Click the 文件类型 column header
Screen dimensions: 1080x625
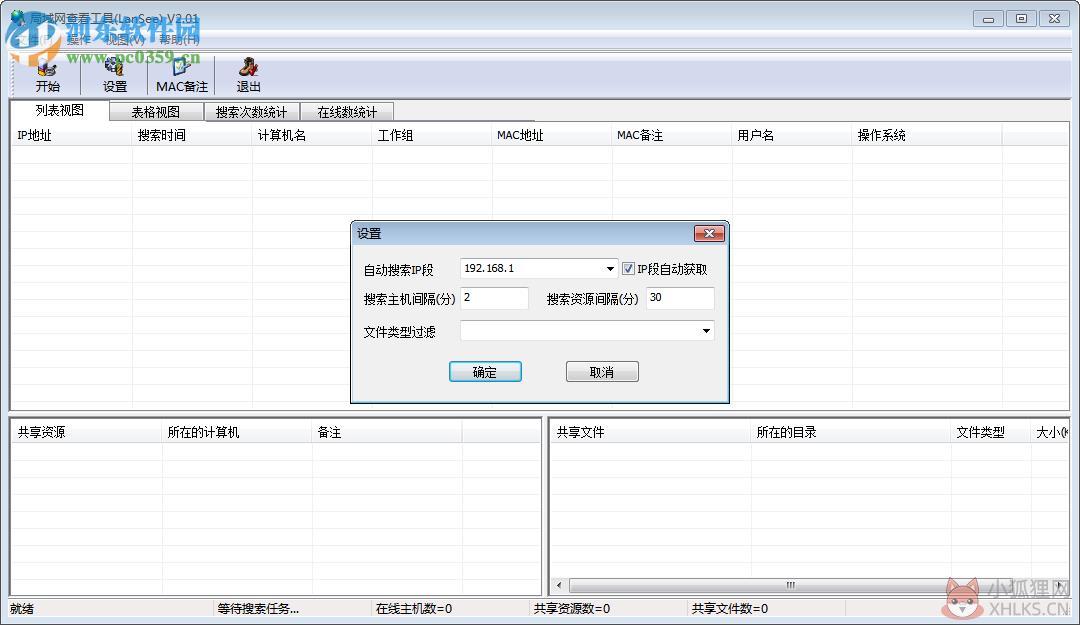990,432
